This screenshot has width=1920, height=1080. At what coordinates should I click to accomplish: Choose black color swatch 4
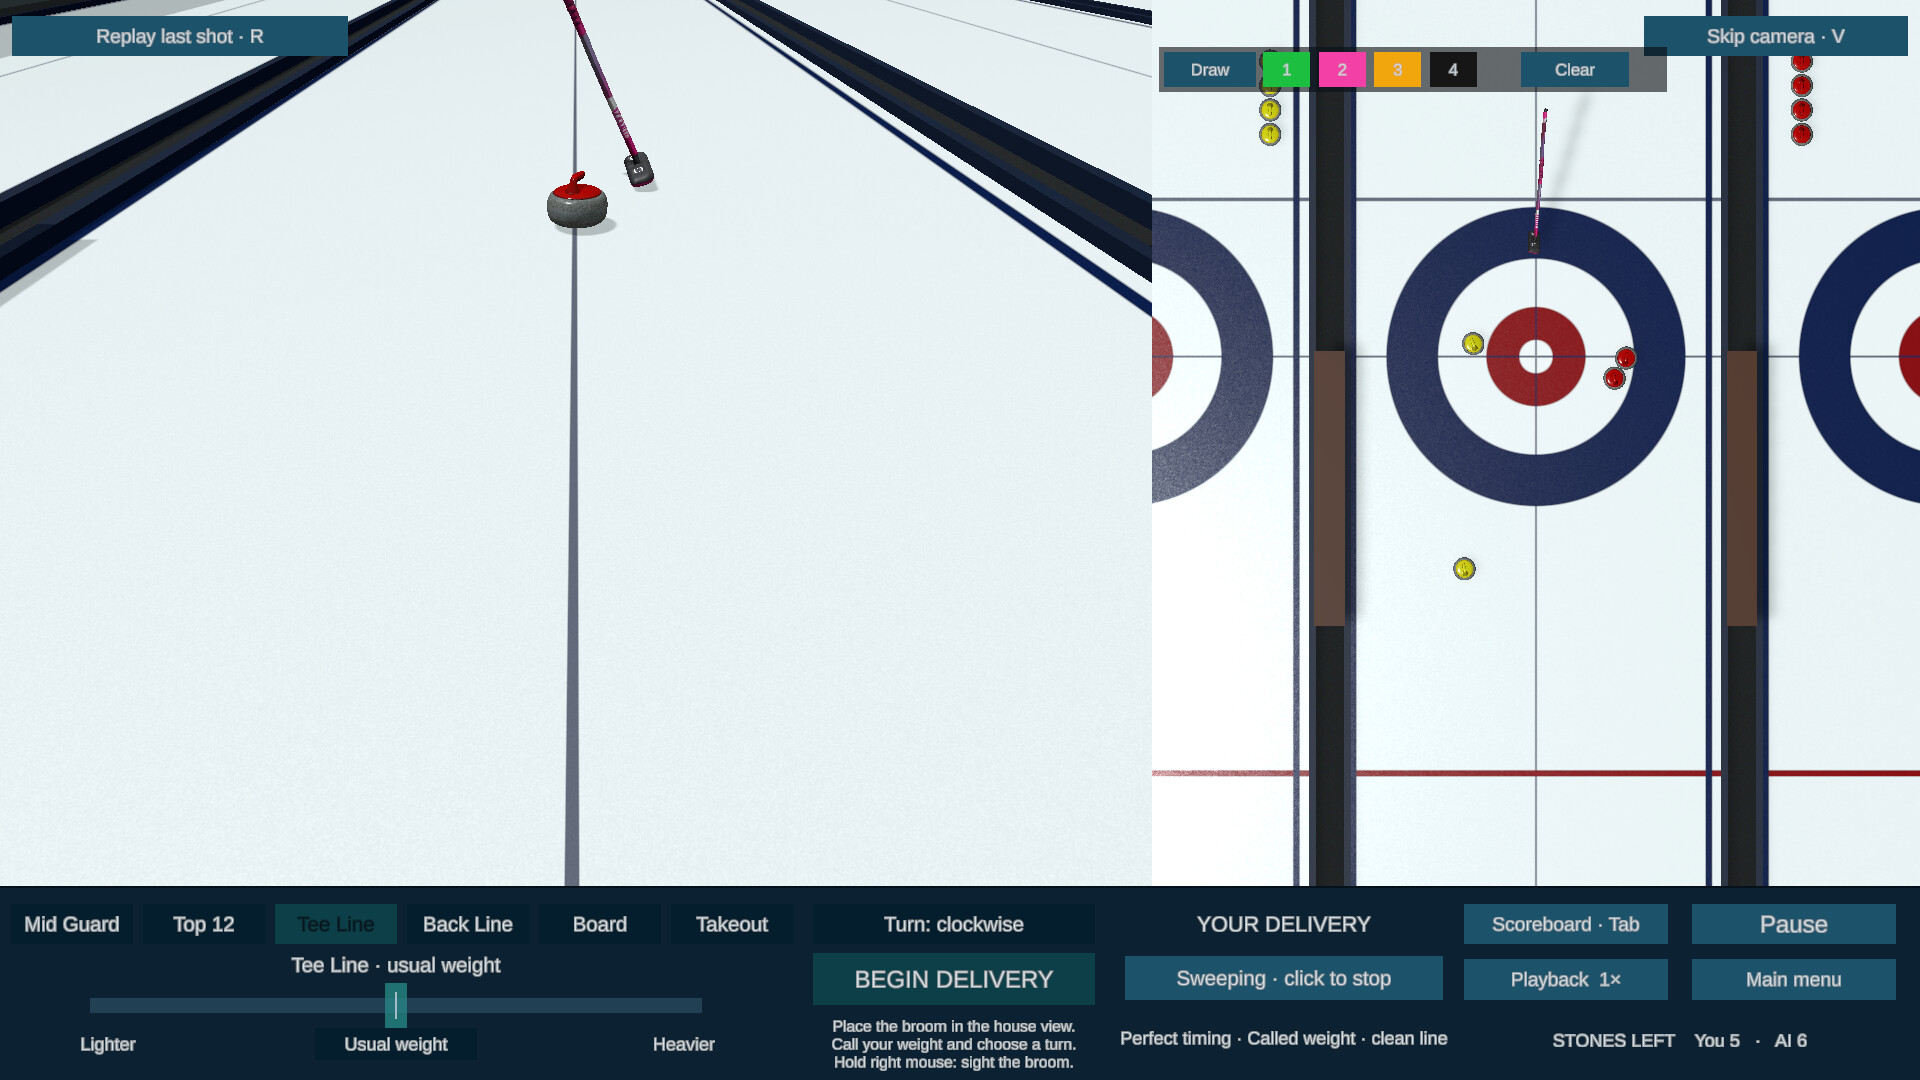pyautogui.click(x=1453, y=70)
